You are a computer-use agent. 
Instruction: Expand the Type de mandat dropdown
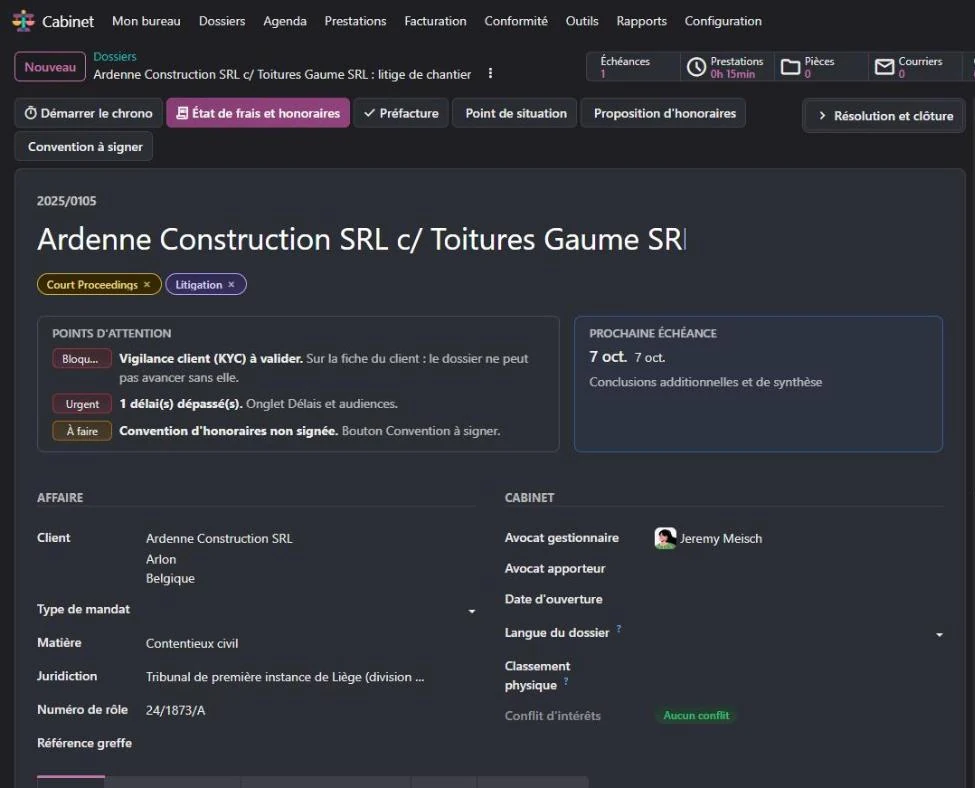click(x=472, y=611)
